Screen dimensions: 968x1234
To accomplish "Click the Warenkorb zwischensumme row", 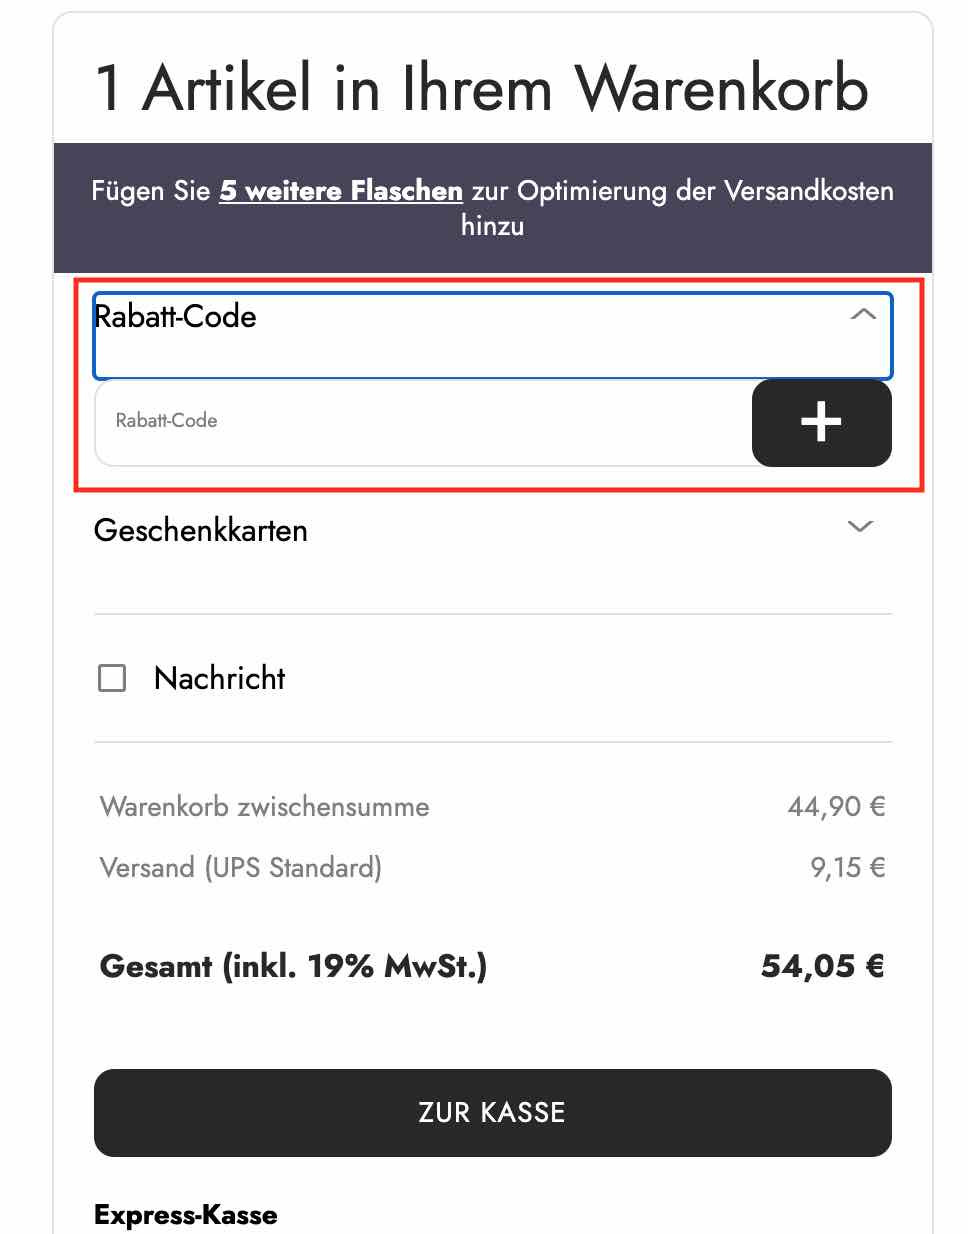I will click(x=263, y=806).
